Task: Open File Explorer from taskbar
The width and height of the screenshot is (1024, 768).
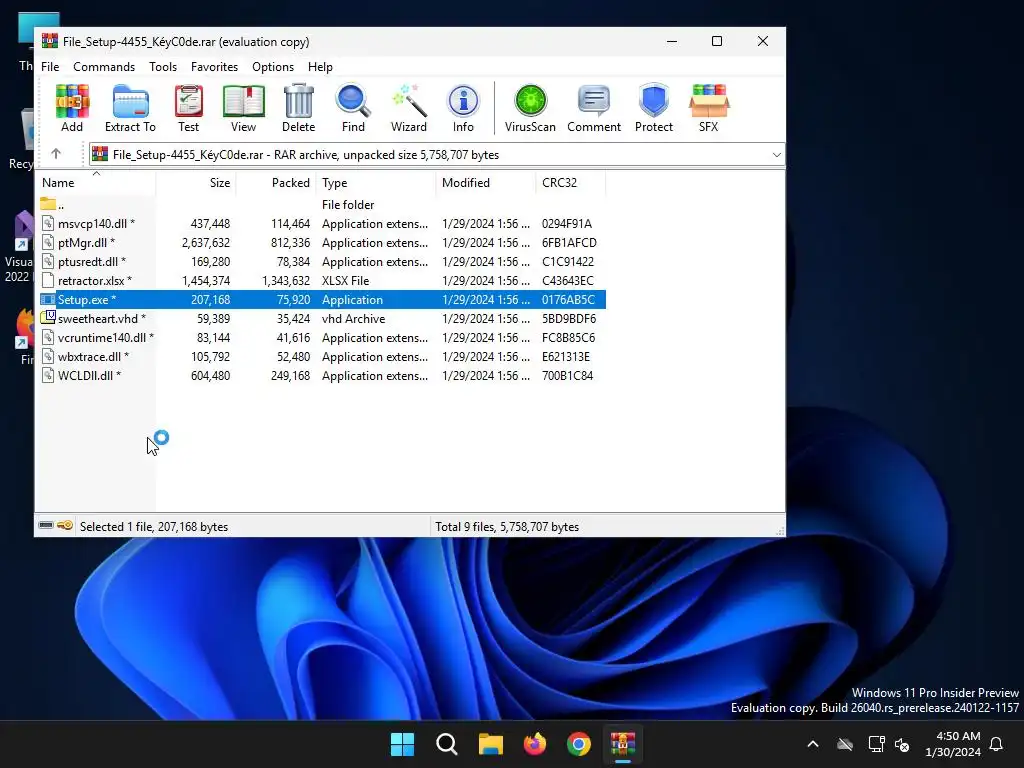Action: tap(490, 744)
